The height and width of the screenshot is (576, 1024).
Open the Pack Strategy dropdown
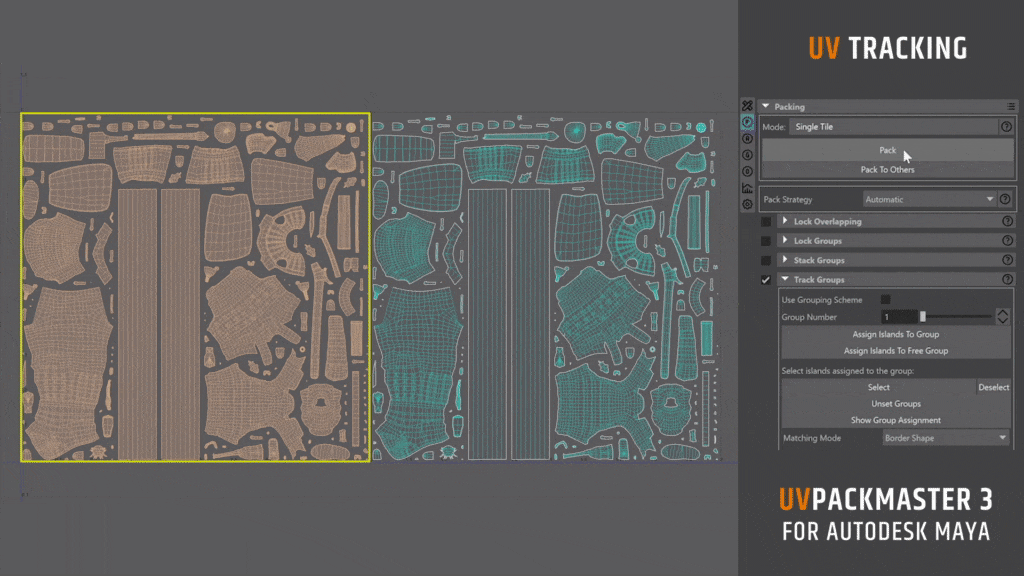(x=930, y=199)
